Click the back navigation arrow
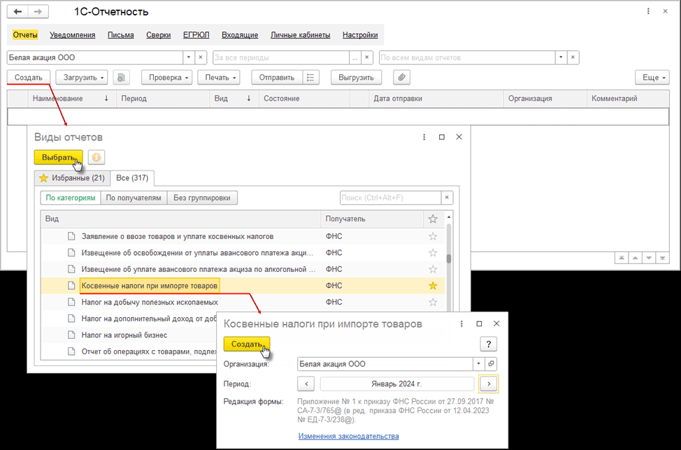Screen dimensions: 681x450 pos(18,12)
